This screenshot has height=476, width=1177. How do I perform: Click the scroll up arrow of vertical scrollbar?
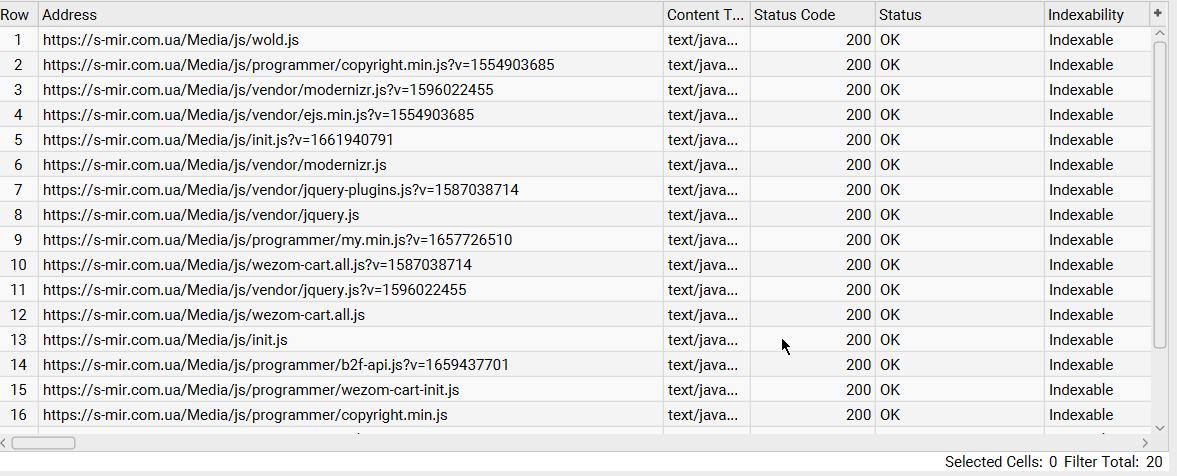click(x=1160, y=34)
